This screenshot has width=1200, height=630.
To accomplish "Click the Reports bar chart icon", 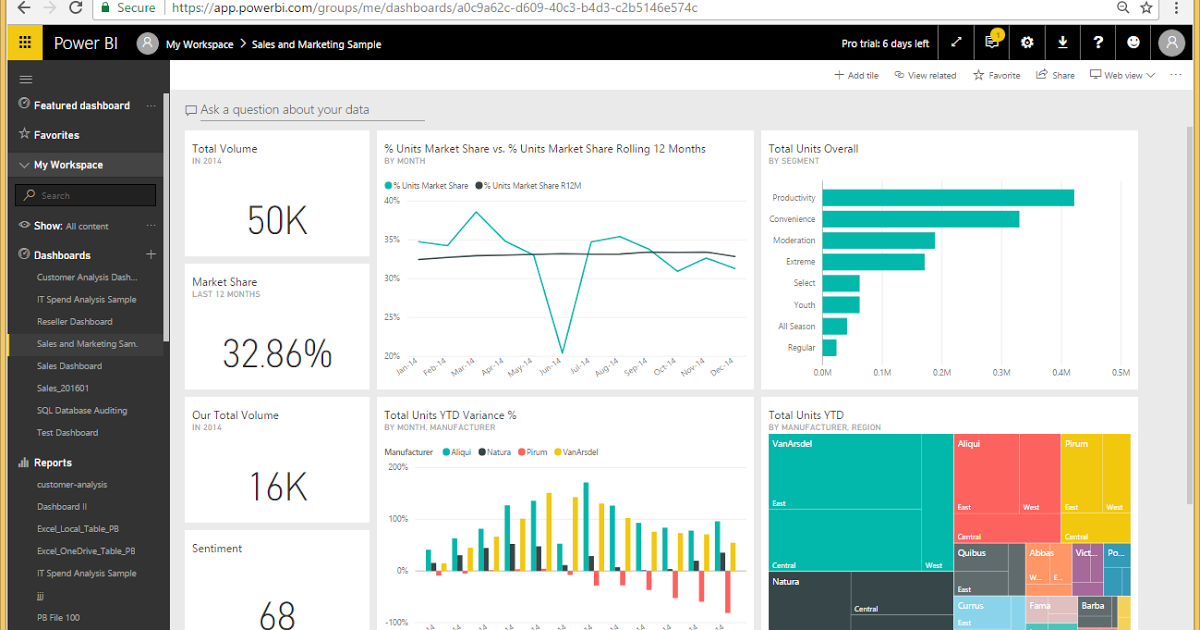I will click(x=25, y=462).
